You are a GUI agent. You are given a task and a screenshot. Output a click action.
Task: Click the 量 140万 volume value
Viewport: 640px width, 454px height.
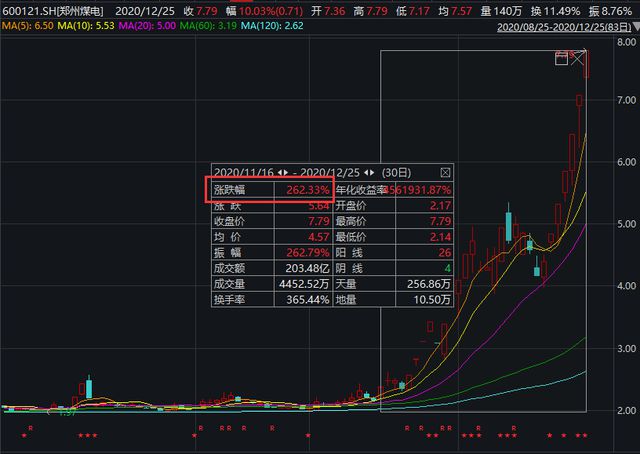(501, 11)
